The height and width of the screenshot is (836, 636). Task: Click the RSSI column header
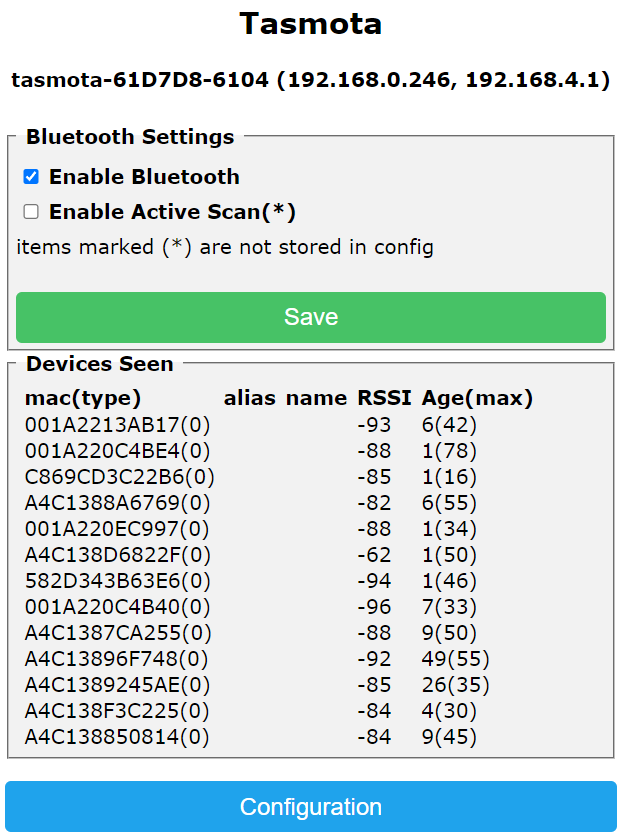tap(384, 398)
